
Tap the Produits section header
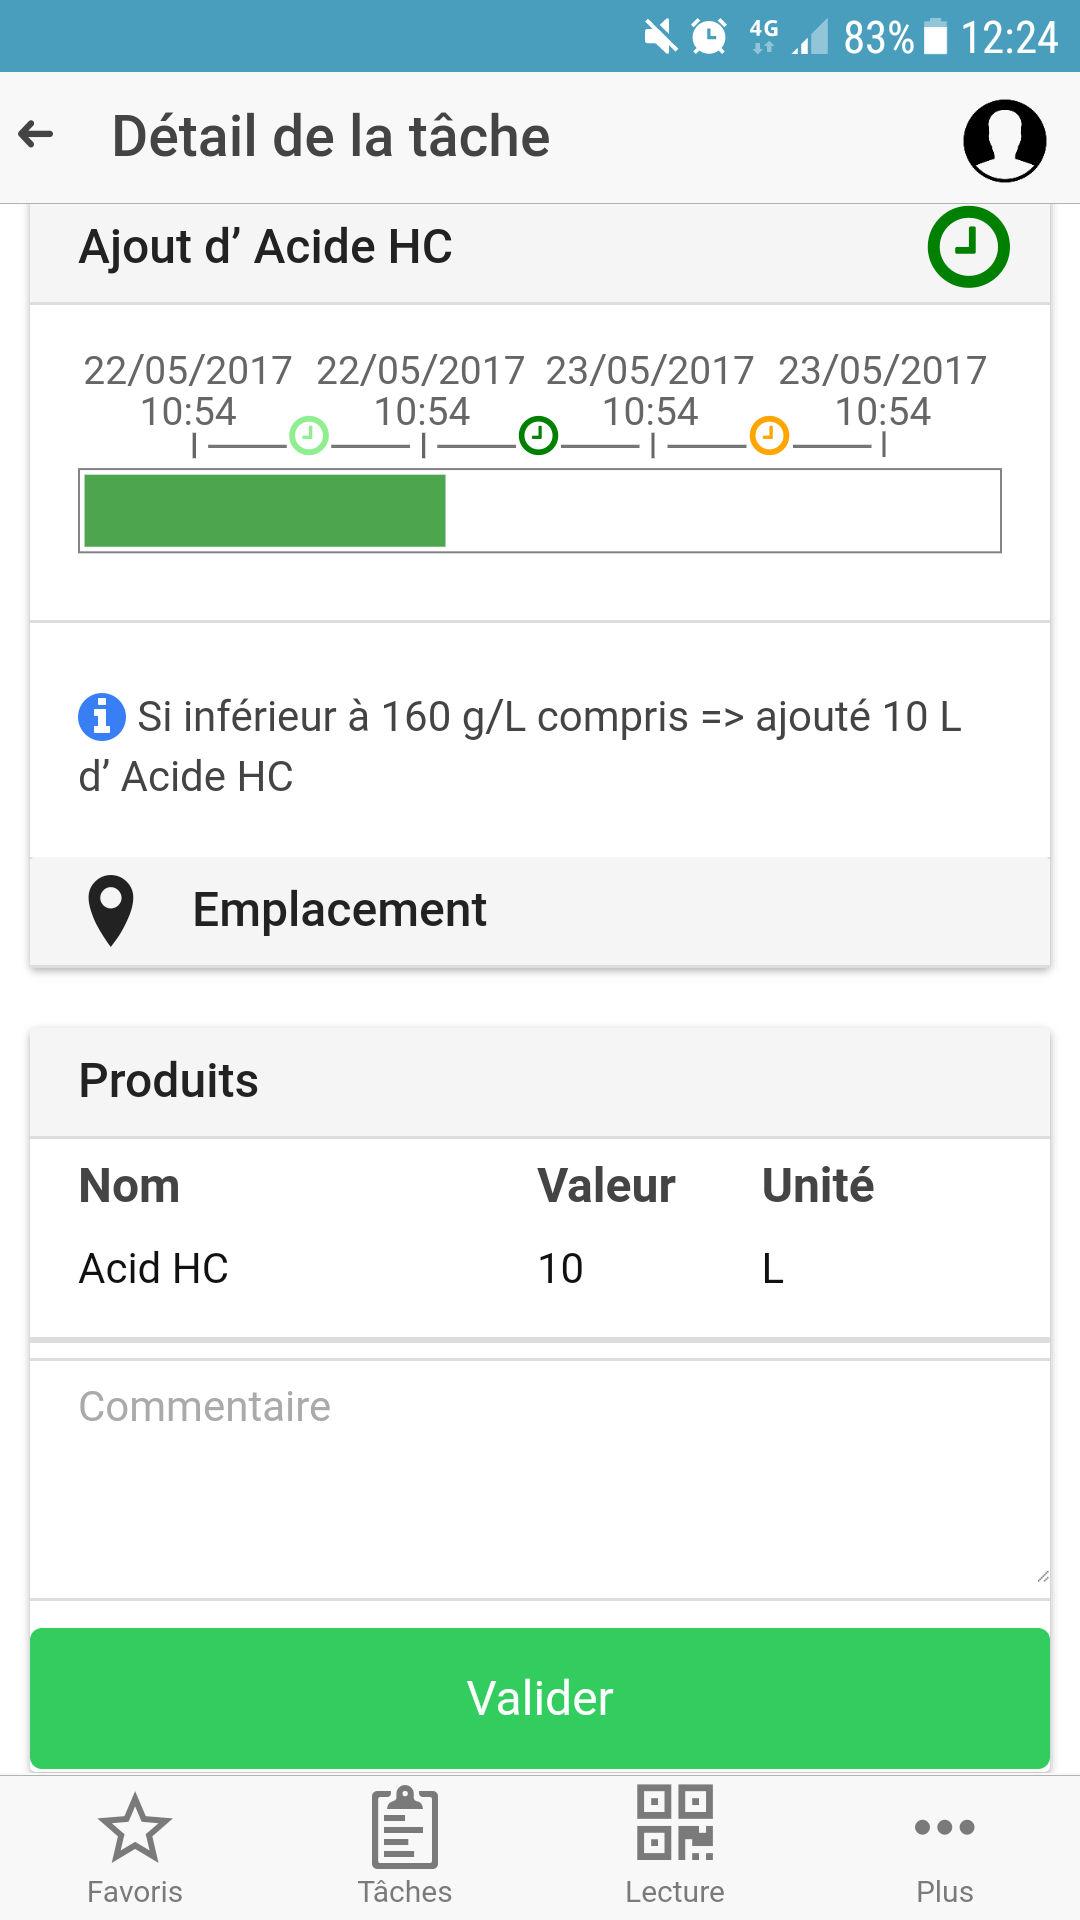click(x=540, y=1081)
